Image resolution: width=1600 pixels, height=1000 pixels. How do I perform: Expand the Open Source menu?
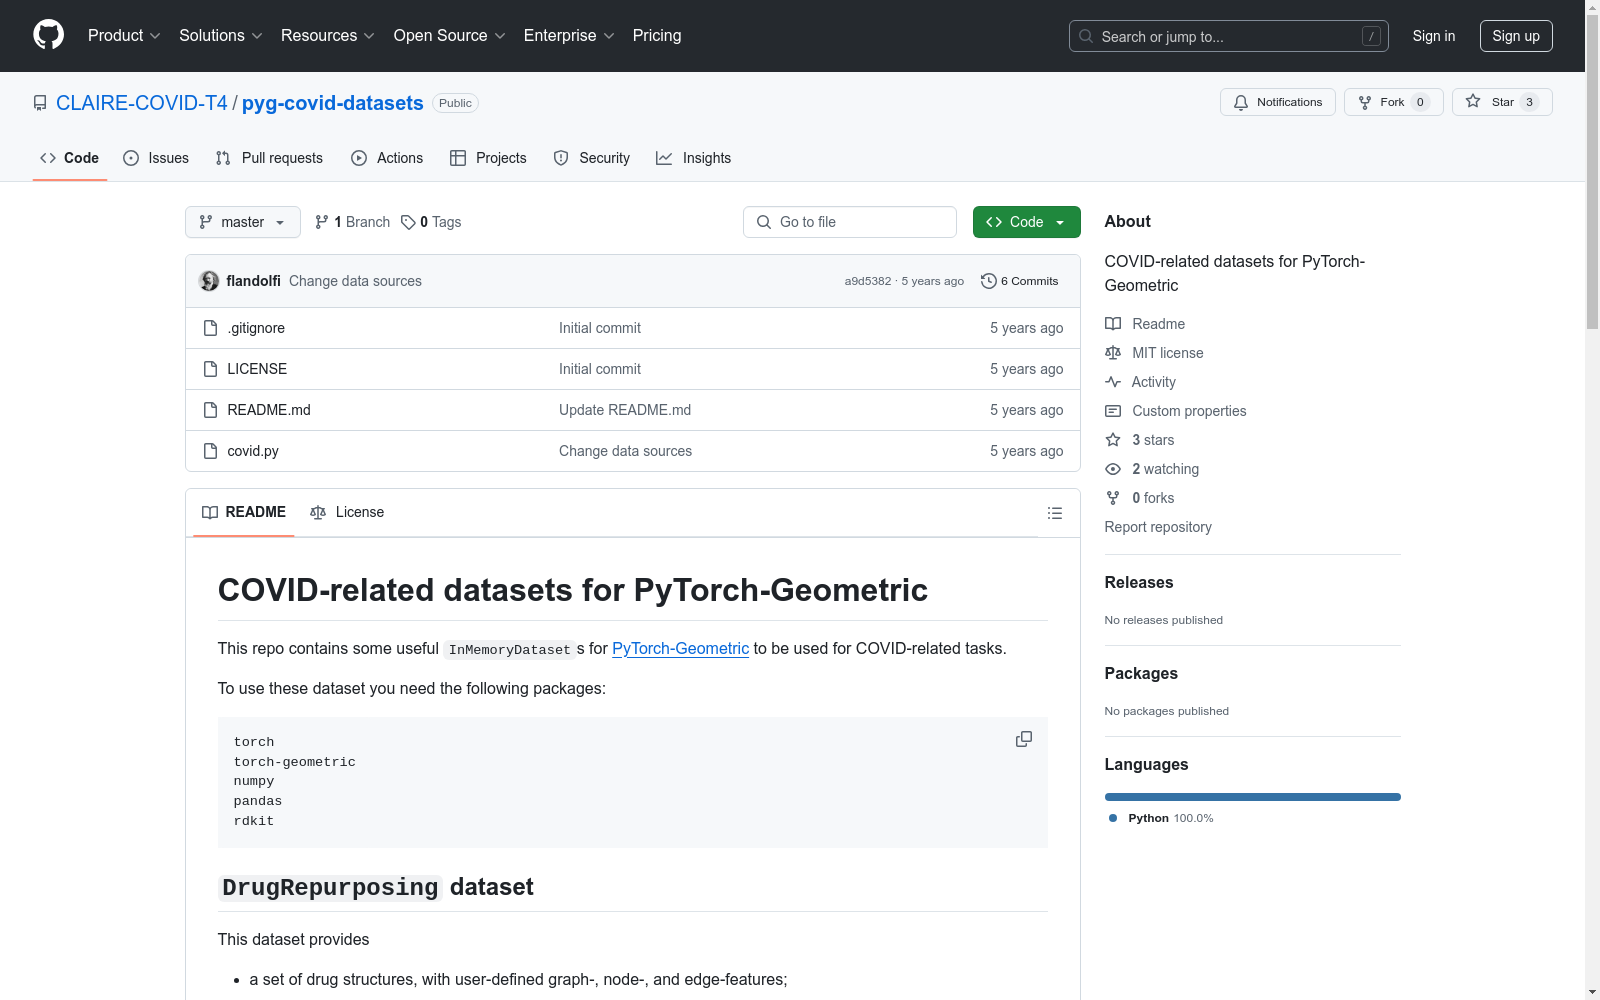tap(450, 35)
